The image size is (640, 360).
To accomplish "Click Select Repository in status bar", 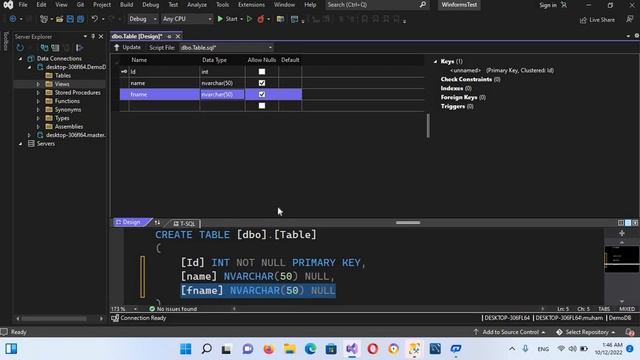I will tap(586, 332).
